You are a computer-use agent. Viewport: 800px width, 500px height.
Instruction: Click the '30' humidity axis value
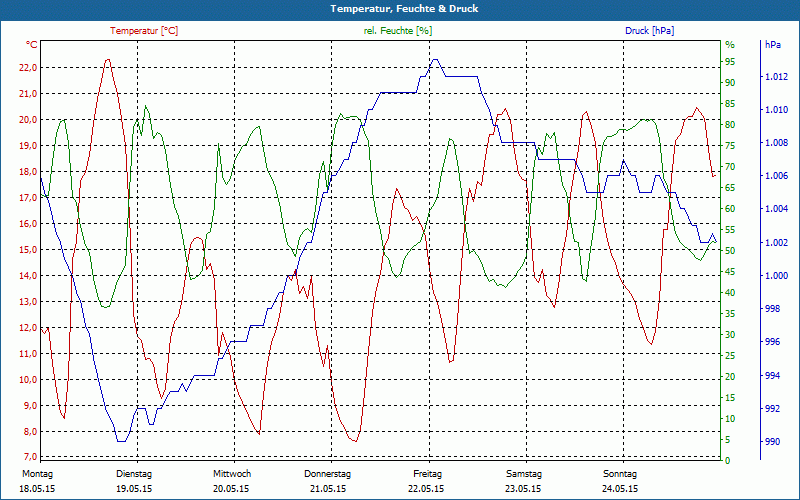click(x=730, y=335)
